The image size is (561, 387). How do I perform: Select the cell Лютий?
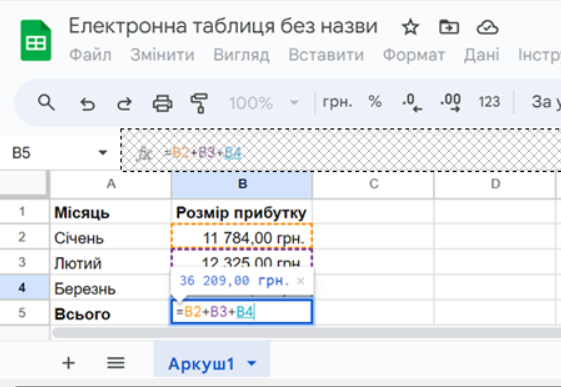(111, 263)
